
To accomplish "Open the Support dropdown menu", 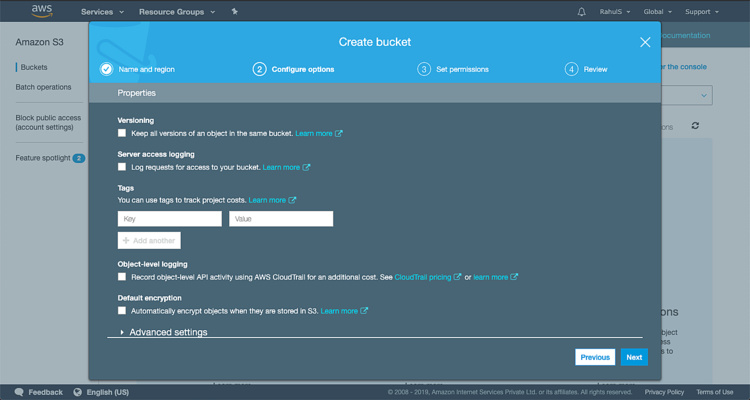I will click(x=701, y=12).
